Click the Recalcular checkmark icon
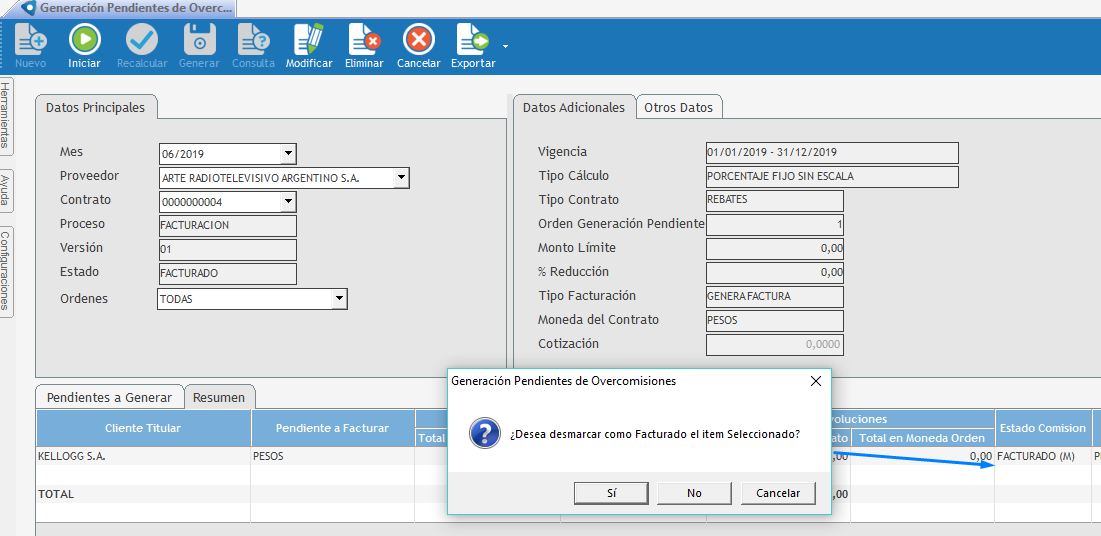 [142, 40]
